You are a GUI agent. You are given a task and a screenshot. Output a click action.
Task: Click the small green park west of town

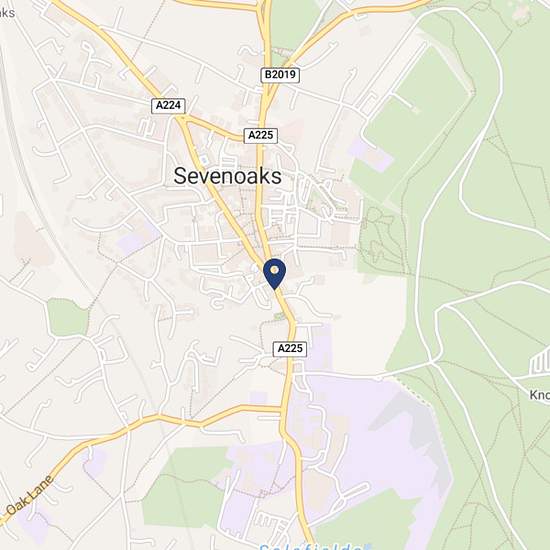pyautogui.click(x=67, y=318)
